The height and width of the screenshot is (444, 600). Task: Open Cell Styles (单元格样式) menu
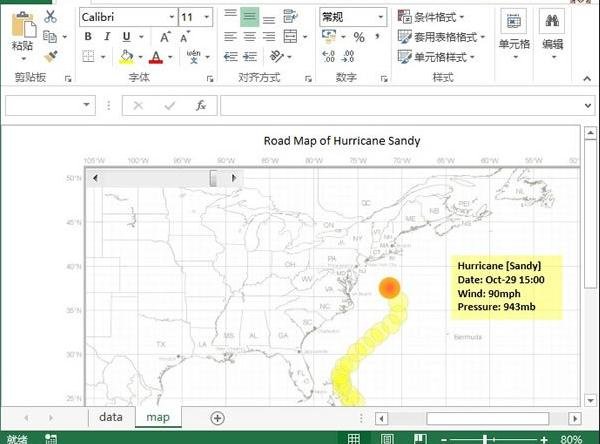pyautogui.click(x=436, y=57)
